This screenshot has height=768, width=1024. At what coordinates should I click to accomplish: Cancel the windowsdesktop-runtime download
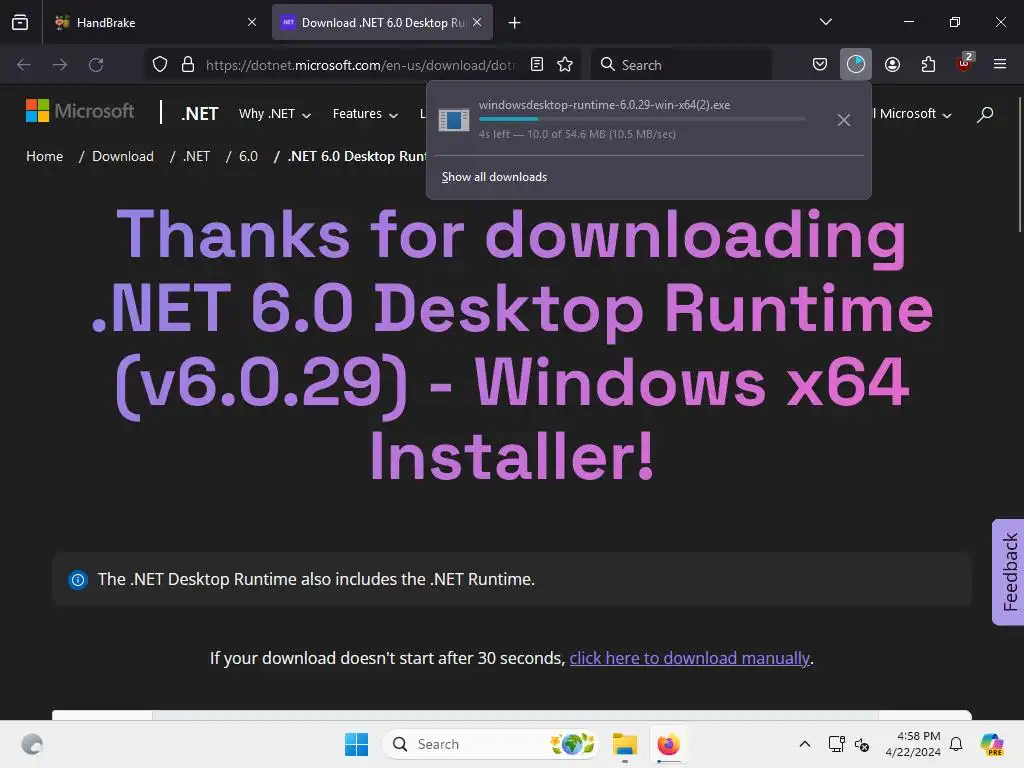[x=844, y=120]
